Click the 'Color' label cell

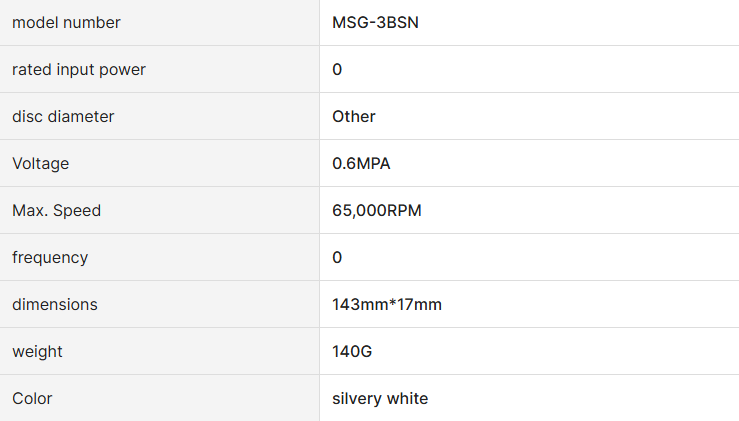click(32, 398)
